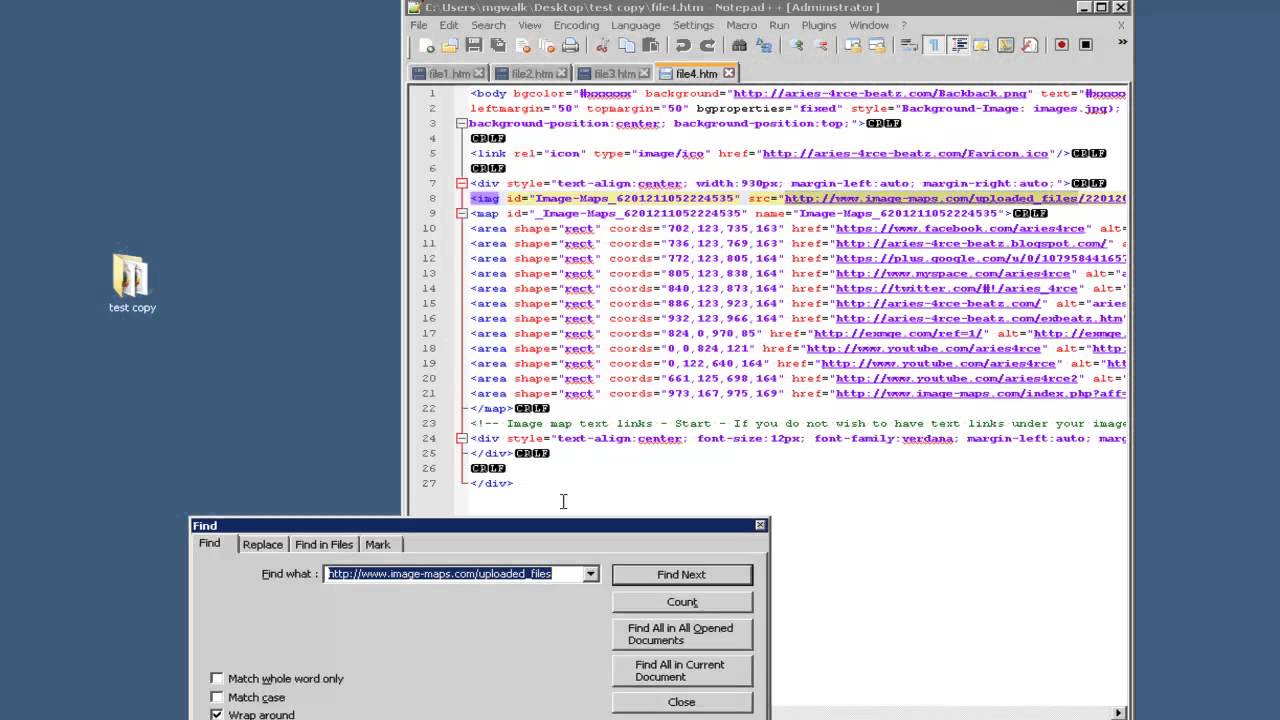The image size is (1280, 720).
Task: Collapse the div fold at line 24
Action: click(x=461, y=439)
